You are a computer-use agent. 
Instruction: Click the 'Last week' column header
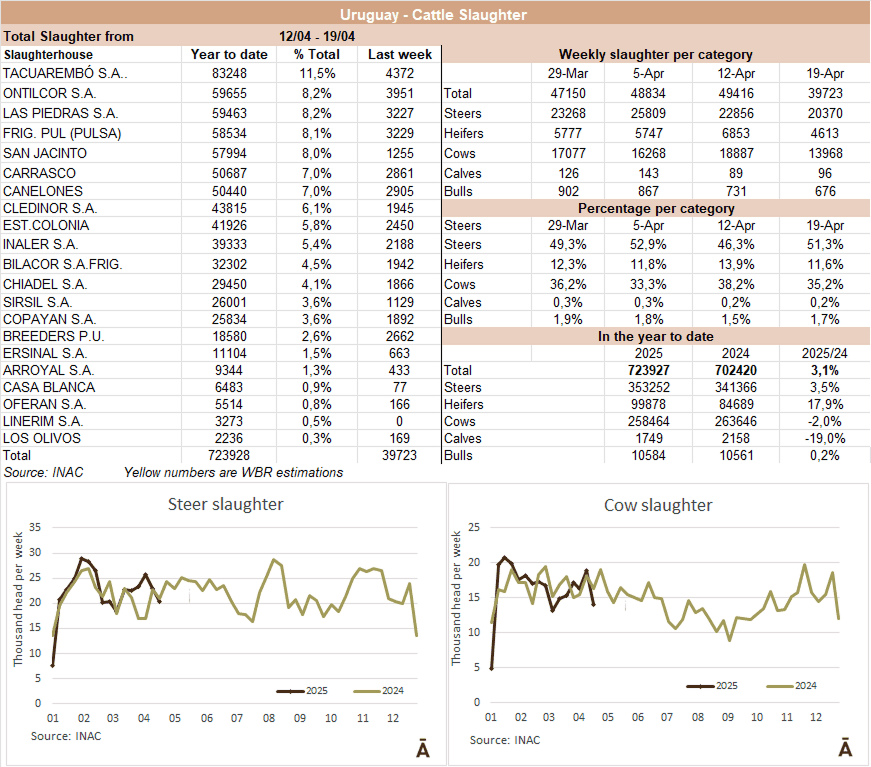(x=399, y=55)
